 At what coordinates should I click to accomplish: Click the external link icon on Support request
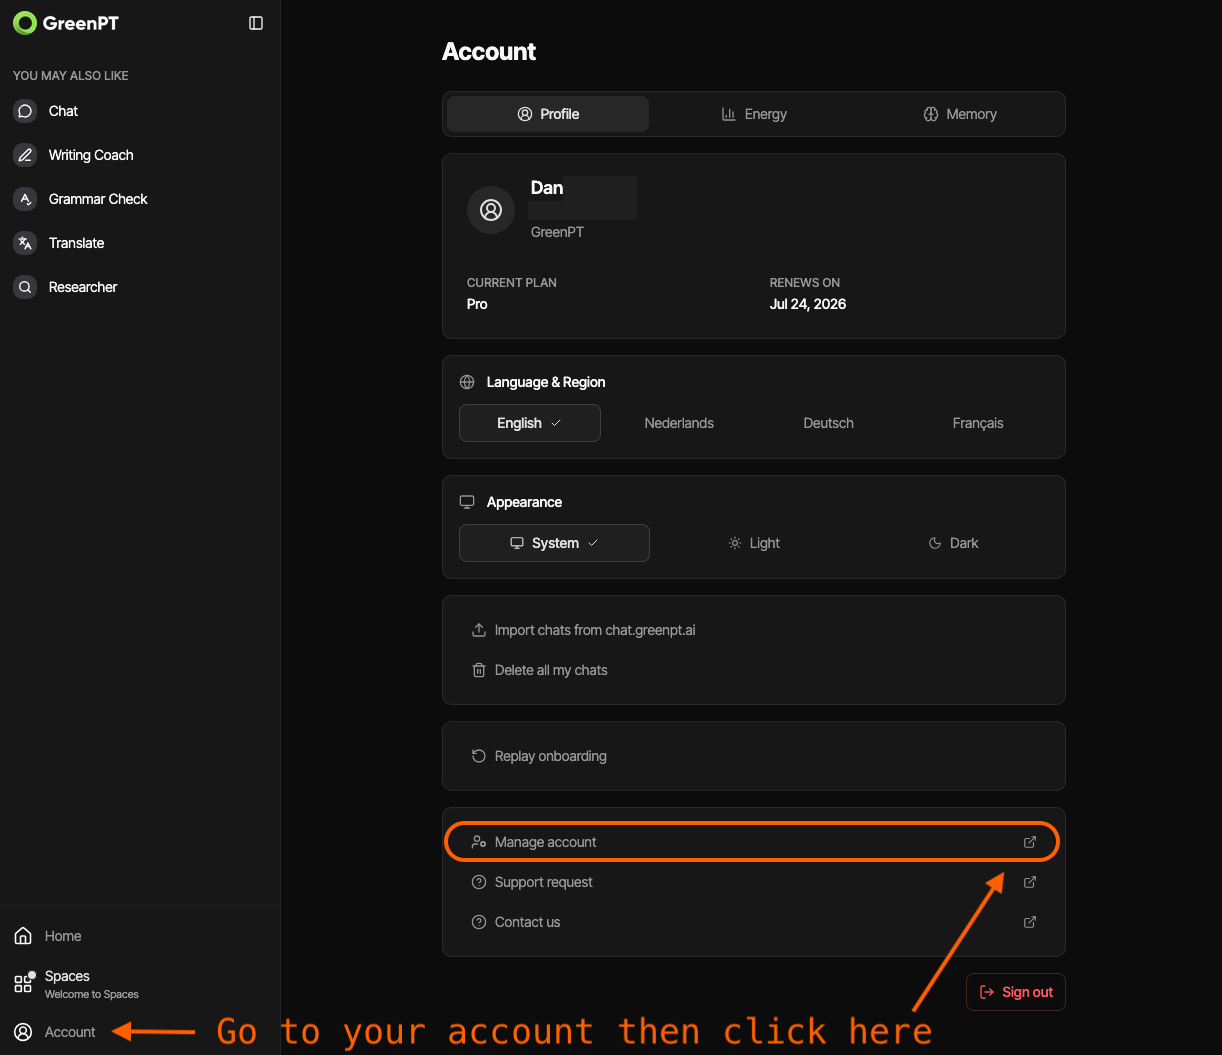pyautogui.click(x=1030, y=882)
